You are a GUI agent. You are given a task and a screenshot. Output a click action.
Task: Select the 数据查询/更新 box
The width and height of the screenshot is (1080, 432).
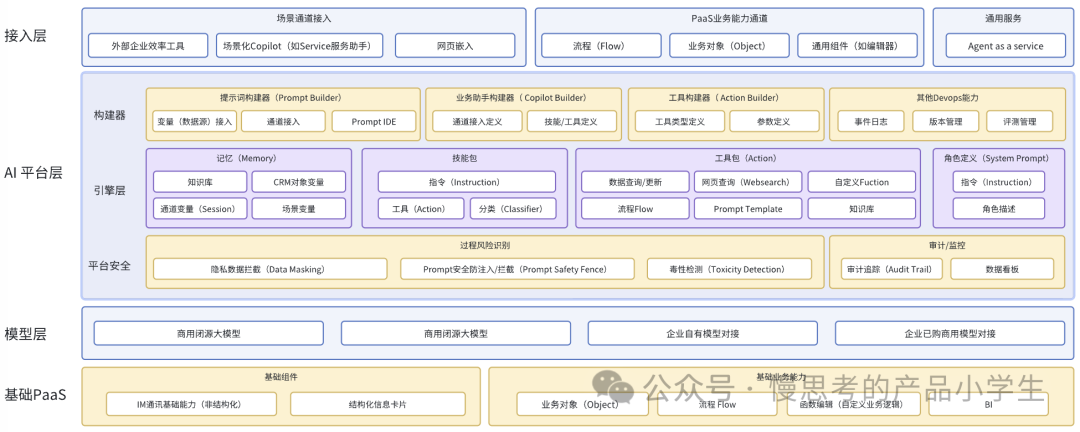tap(635, 183)
